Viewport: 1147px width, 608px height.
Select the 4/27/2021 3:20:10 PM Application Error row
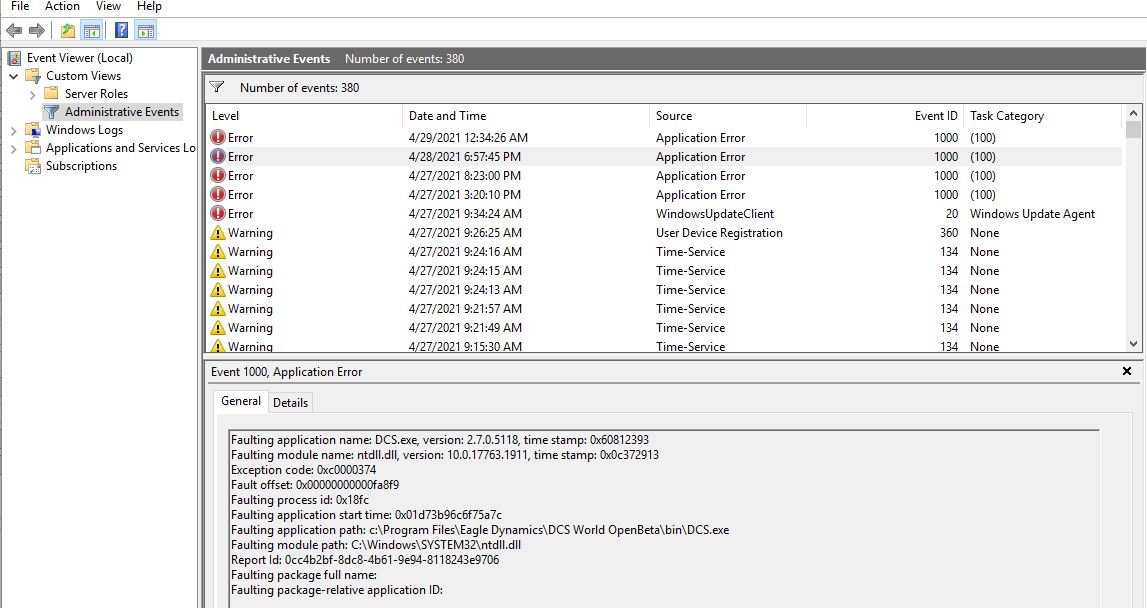[663, 195]
